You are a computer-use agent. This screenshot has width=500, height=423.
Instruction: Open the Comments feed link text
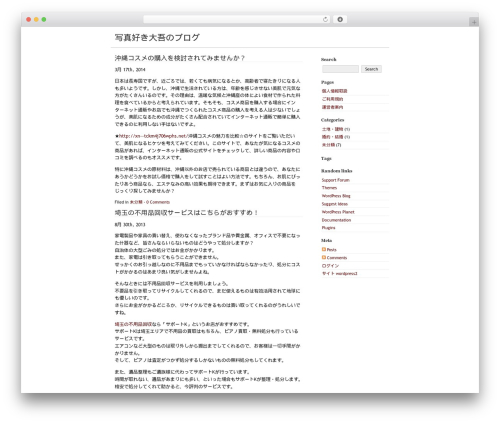(x=337, y=258)
